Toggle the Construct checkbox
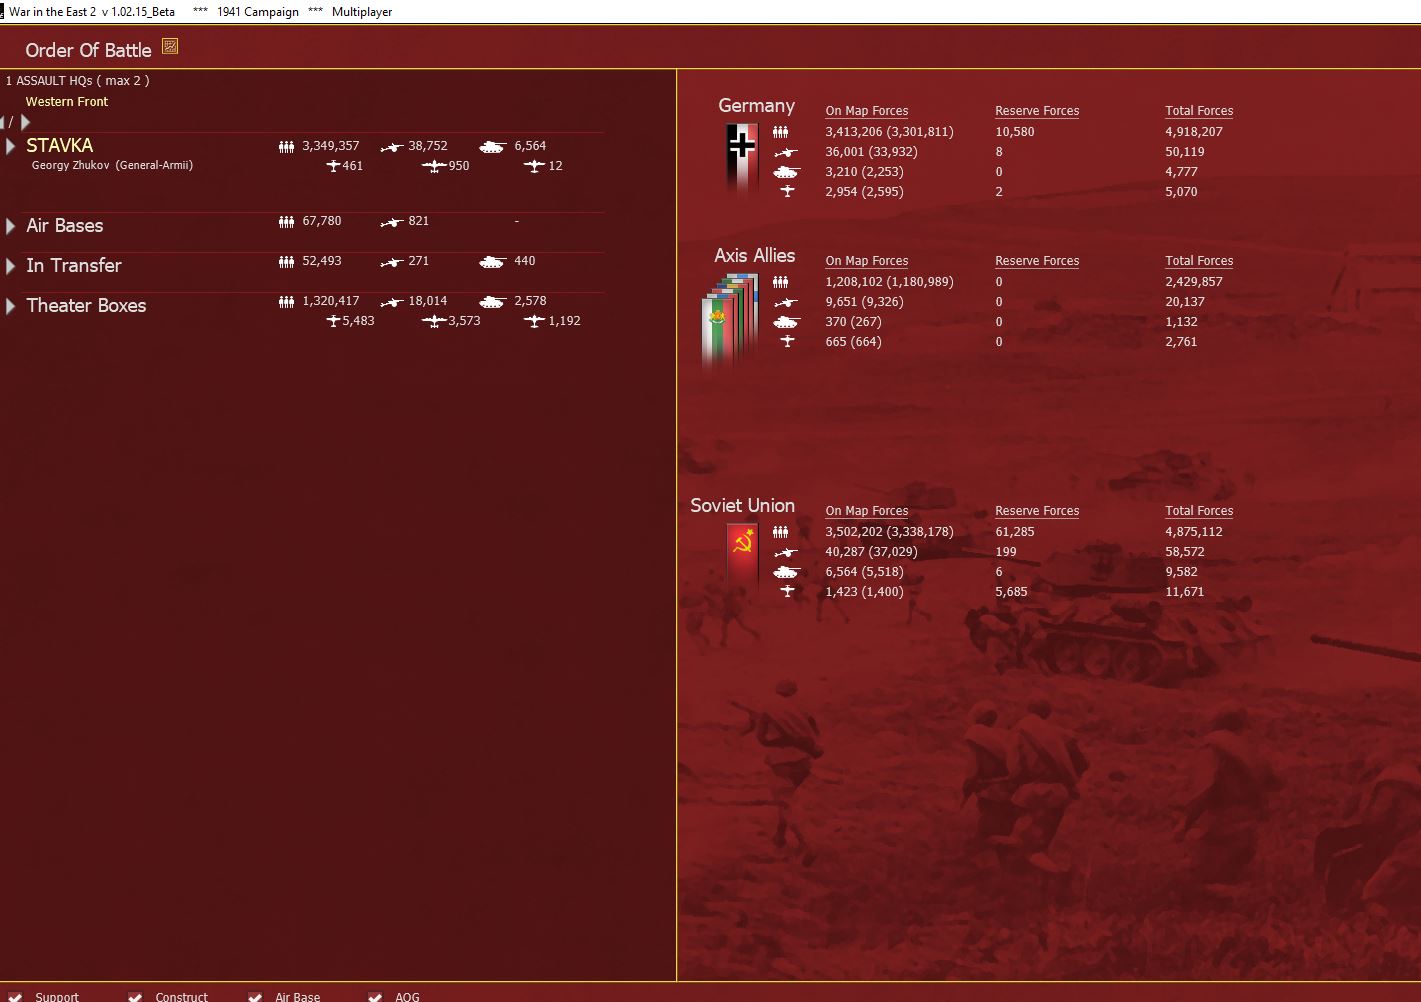 pos(135,997)
